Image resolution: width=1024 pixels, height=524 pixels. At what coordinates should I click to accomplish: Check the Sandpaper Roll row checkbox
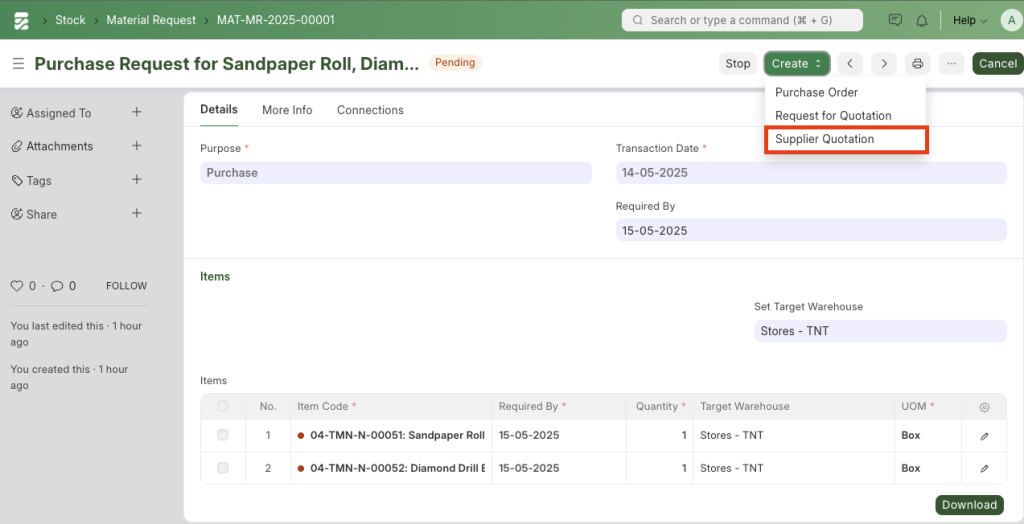coord(223,435)
